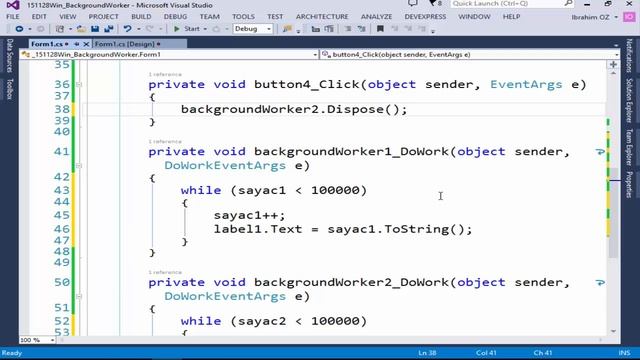640x360 pixels.
Task: Click the Decrease Indent icon
Action: (316, 29)
